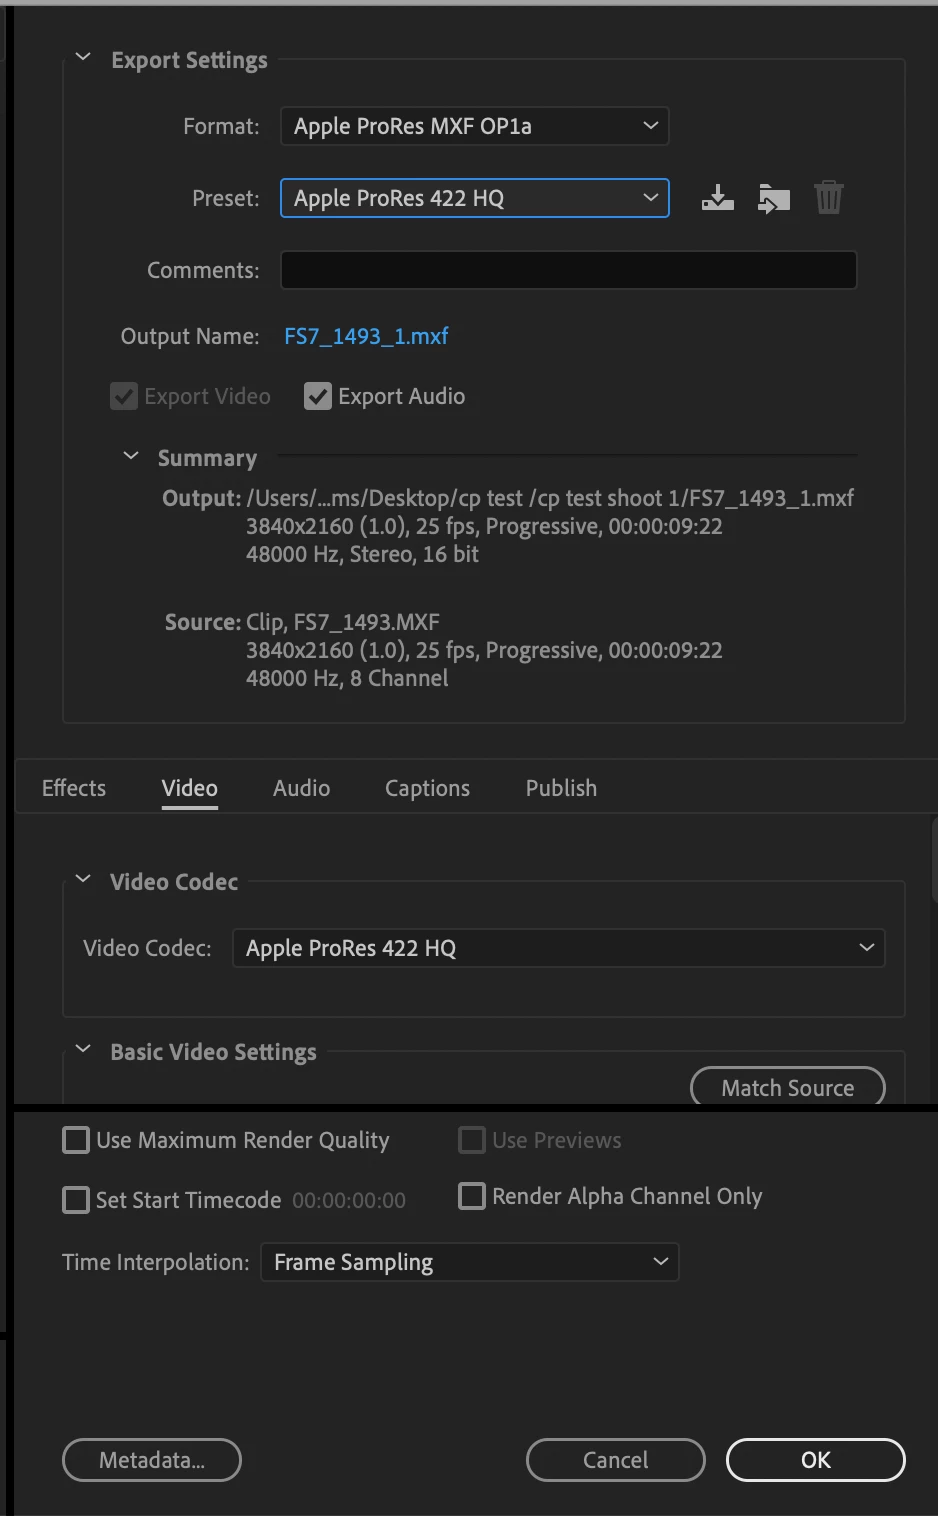Collapse the Basic Video Settings section
Viewport: 938px width, 1516px height.
83,1049
